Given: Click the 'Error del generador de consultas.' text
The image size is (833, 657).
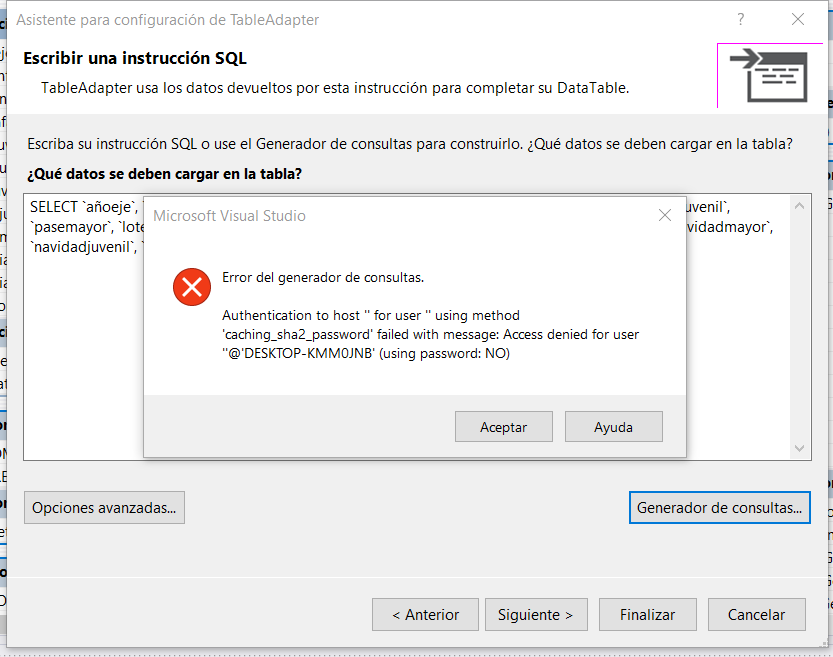Looking at the screenshot, I should [x=323, y=277].
